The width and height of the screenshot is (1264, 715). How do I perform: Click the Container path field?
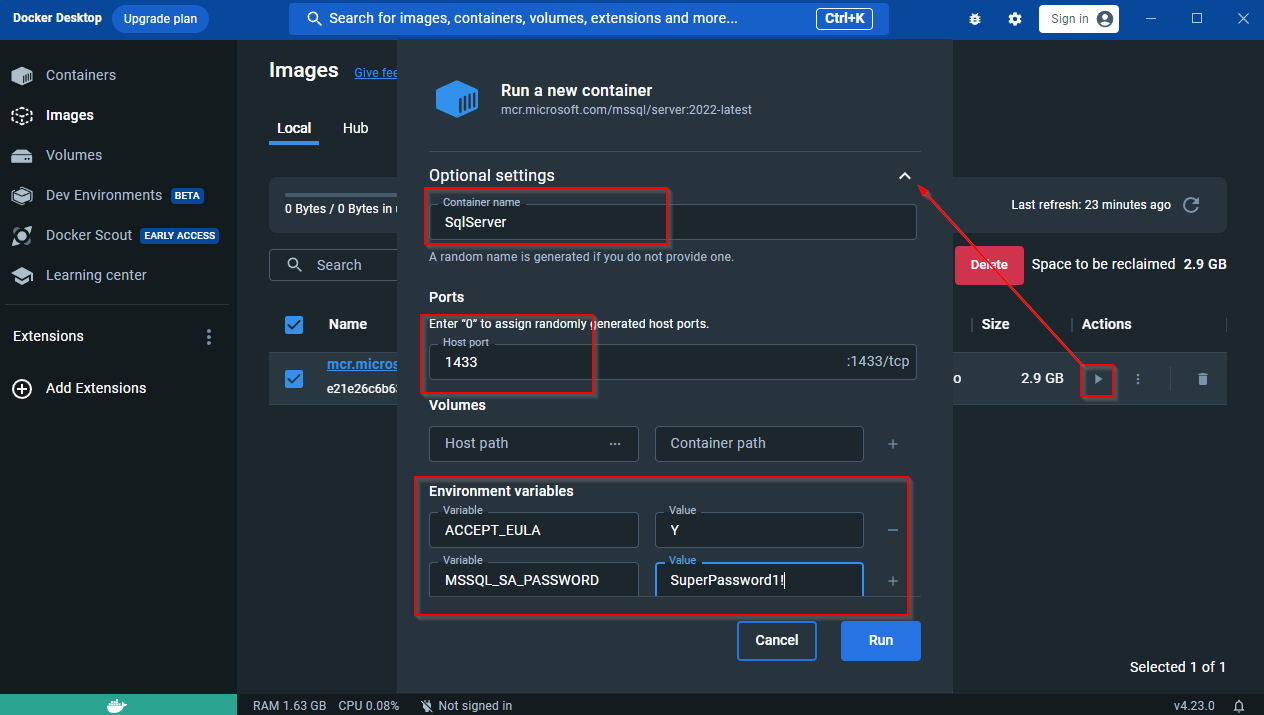(x=759, y=444)
